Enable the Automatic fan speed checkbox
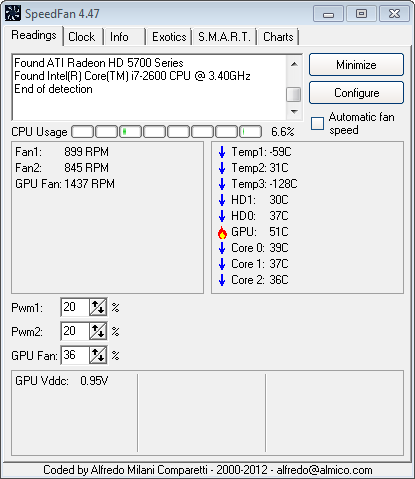This screenshot has height=479, width=415. [x=317, y=123]
